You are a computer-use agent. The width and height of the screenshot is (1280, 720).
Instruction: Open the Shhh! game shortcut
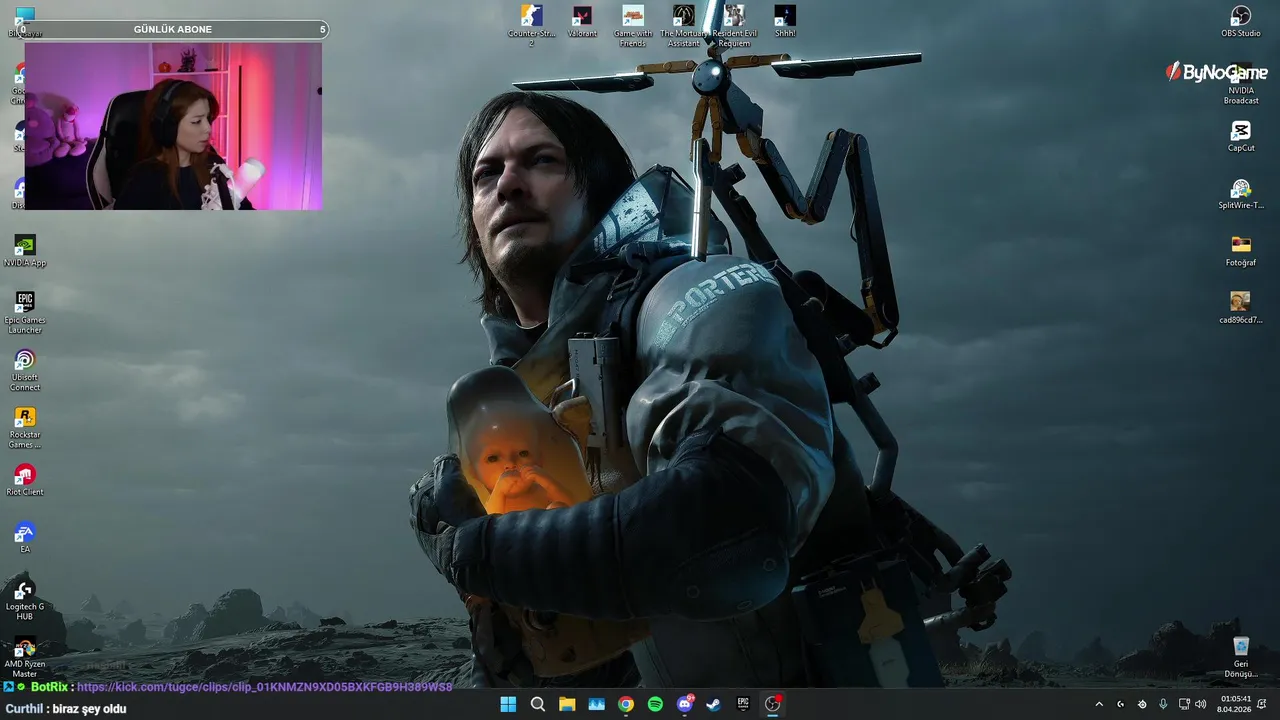click(x=785, y=22)
